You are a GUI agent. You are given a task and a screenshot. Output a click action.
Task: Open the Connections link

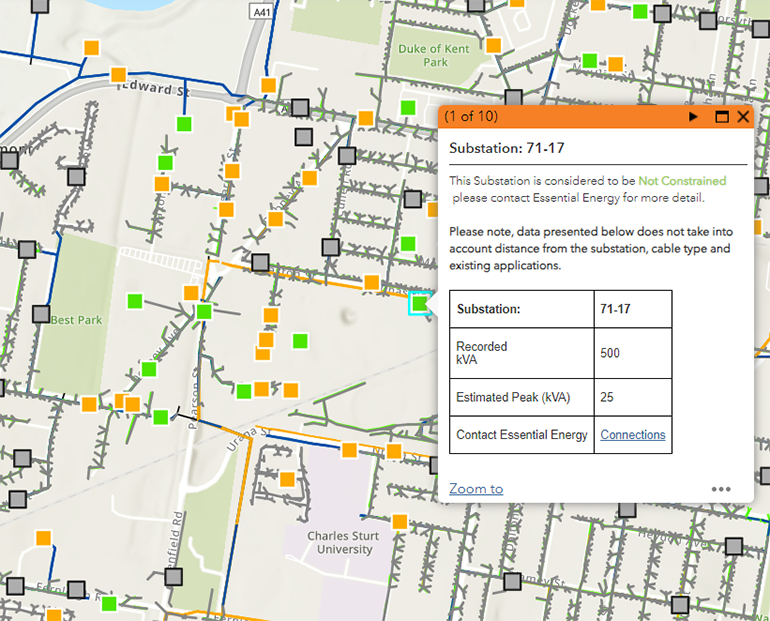(632, 435)
